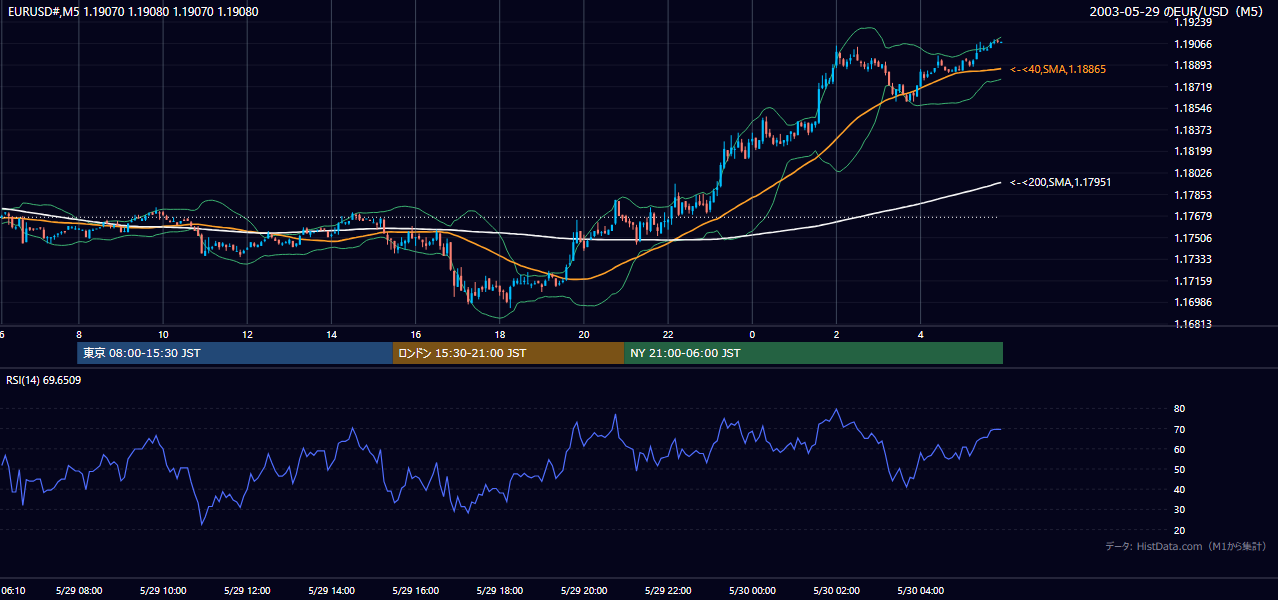Click the 40 SMA label reading 1.18865
Image resolution: width=1278 pixels, height=600 pixels.
click(x=1057, y=69)
